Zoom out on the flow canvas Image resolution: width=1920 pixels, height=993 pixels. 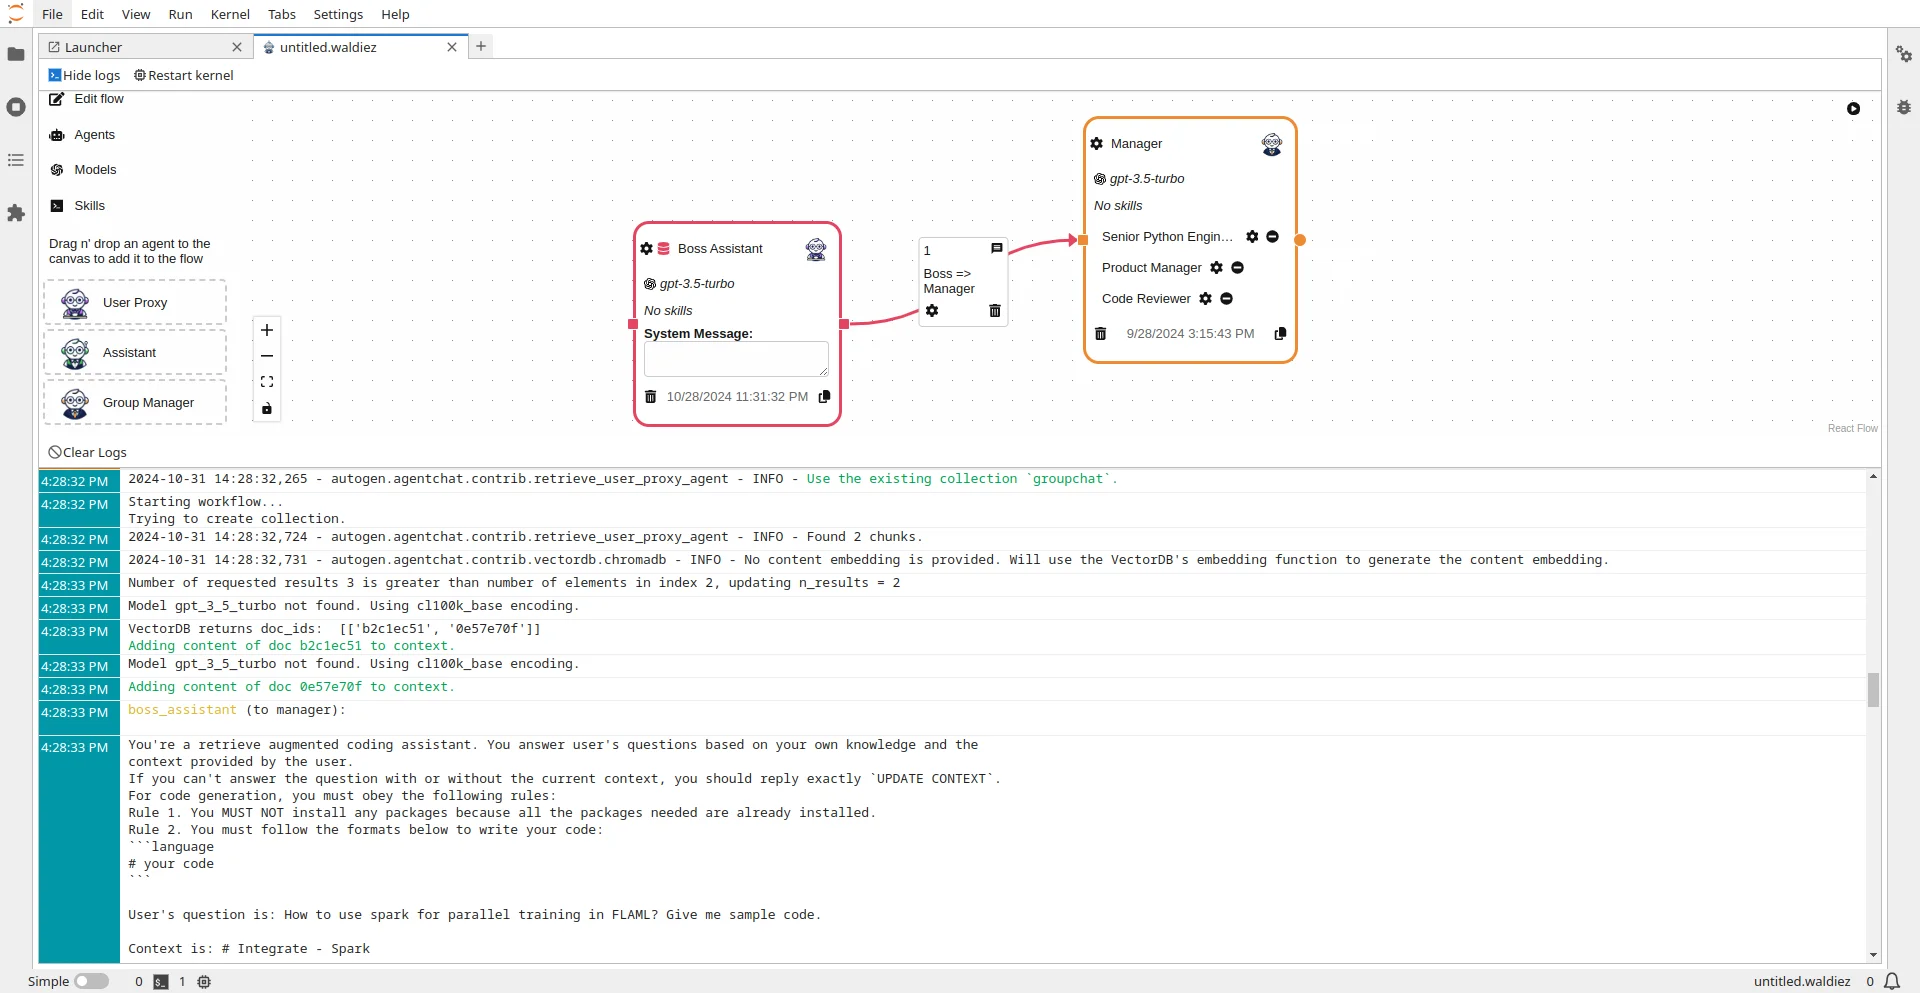point(267,356)
